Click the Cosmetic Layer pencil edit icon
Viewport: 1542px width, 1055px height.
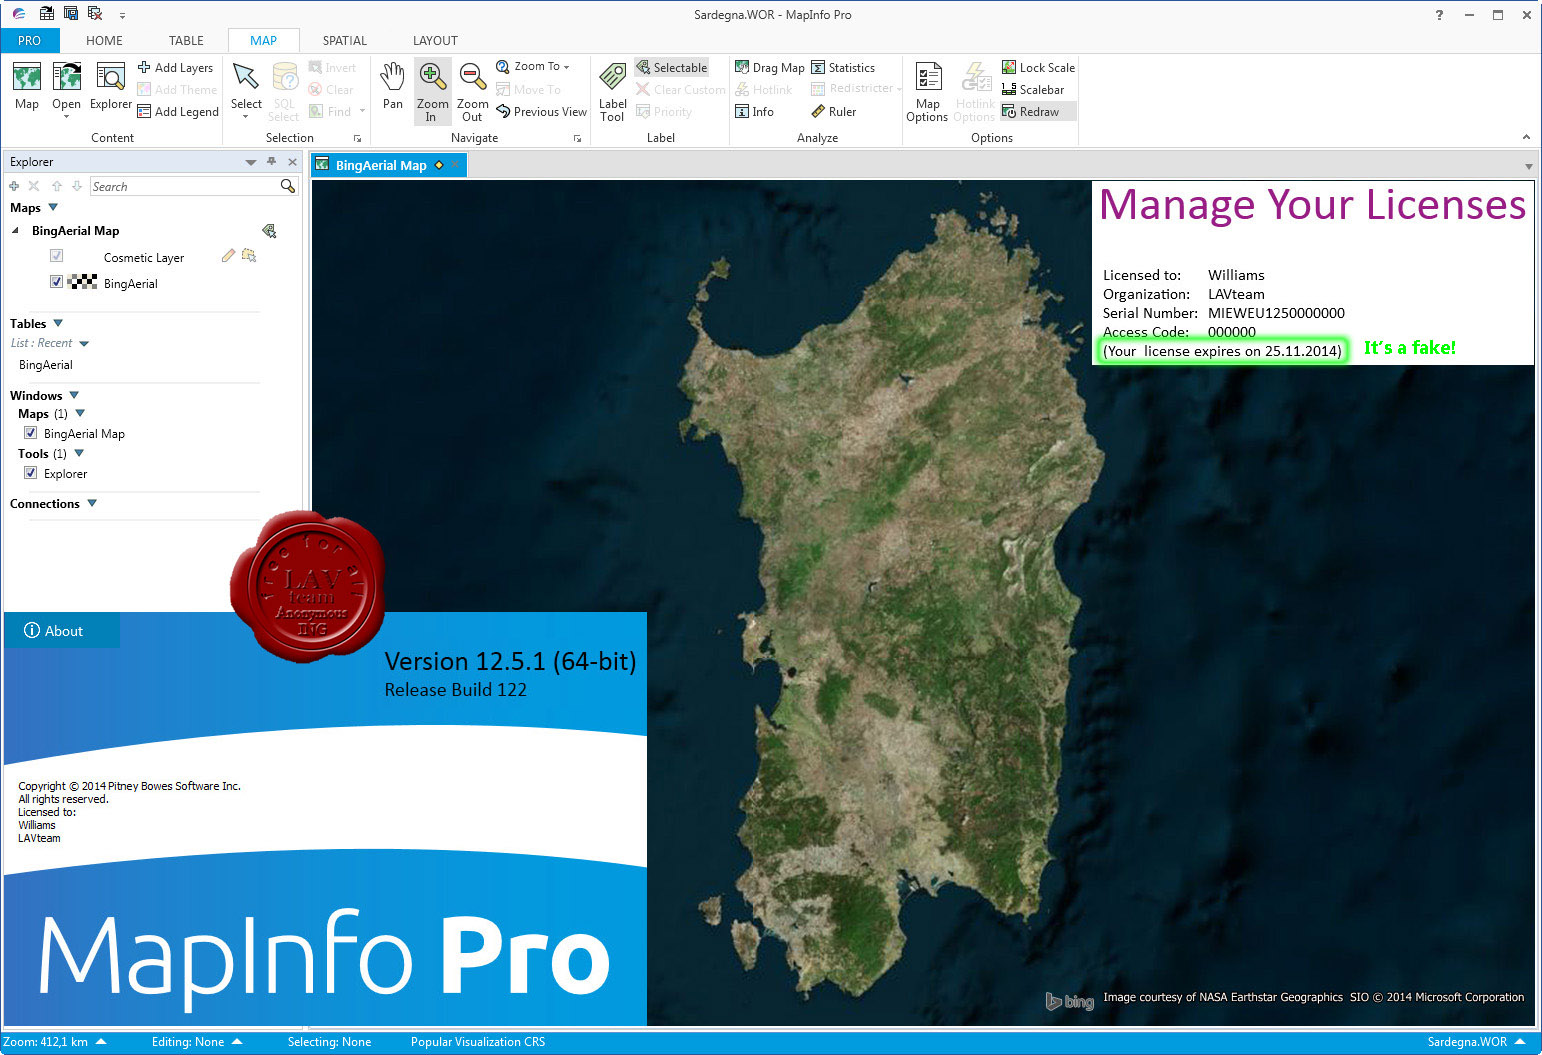[228, 256]
